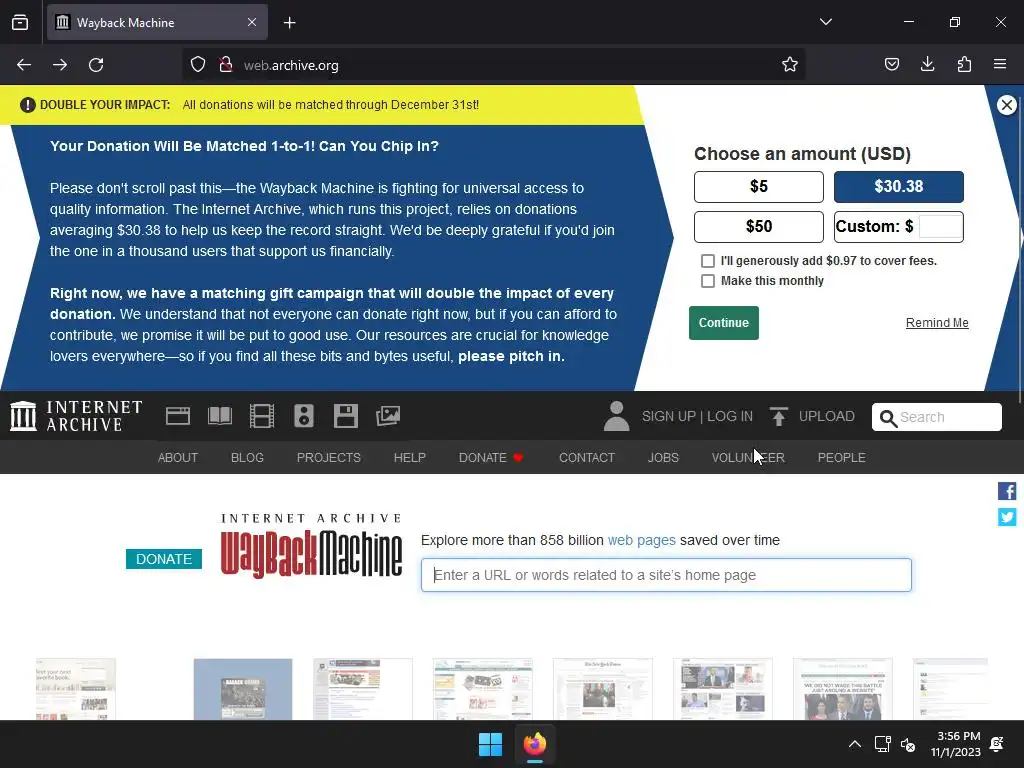Open the Audio speaker icon
Screen dimensions: 1024x768
click(x=304, y=416)
